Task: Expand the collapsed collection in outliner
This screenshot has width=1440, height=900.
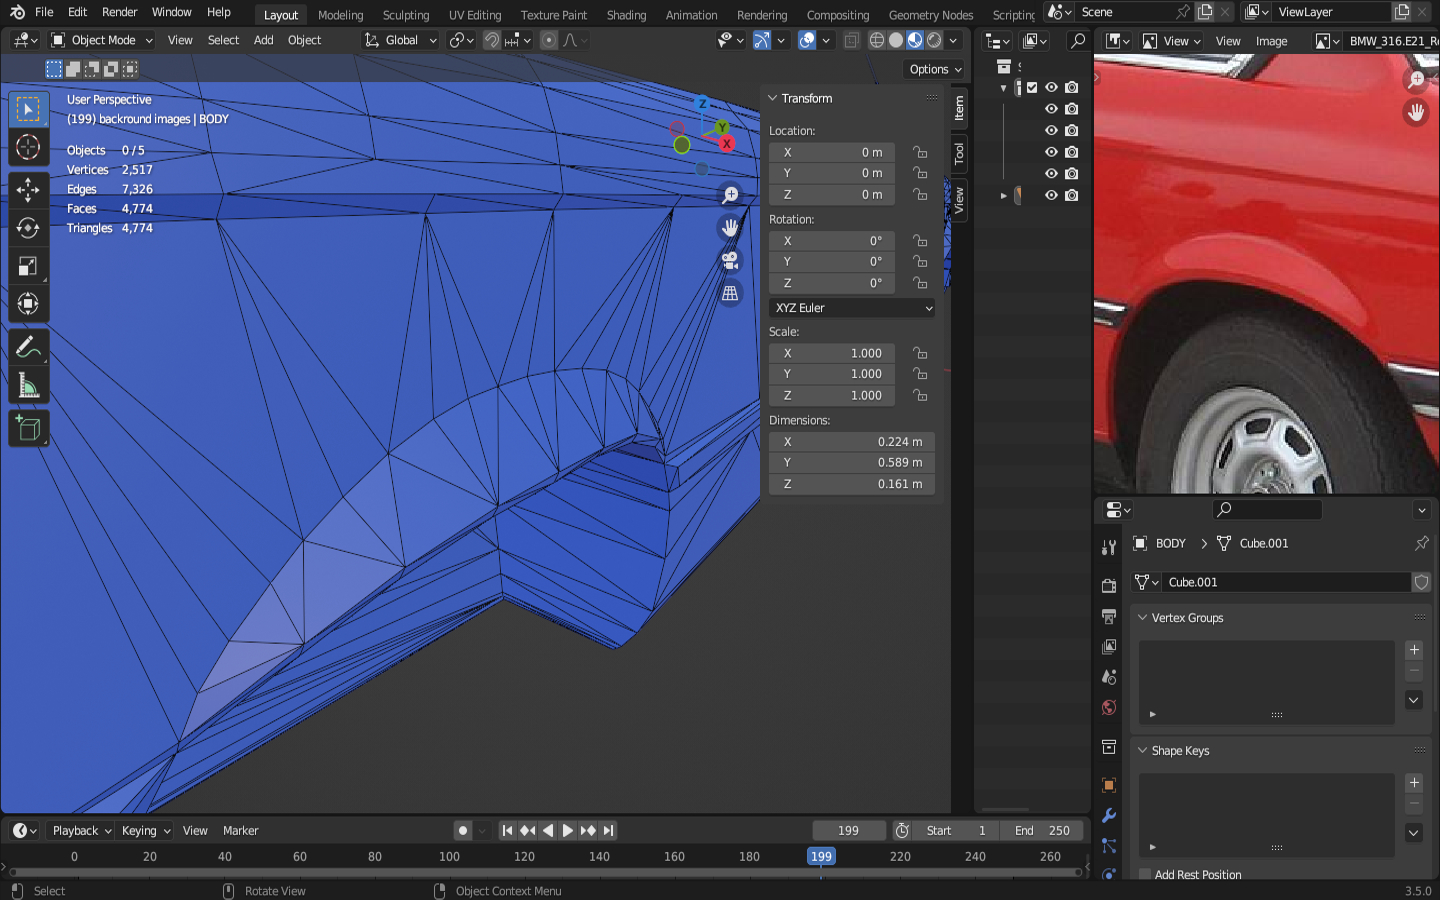Action: [x=1004, y=196]
